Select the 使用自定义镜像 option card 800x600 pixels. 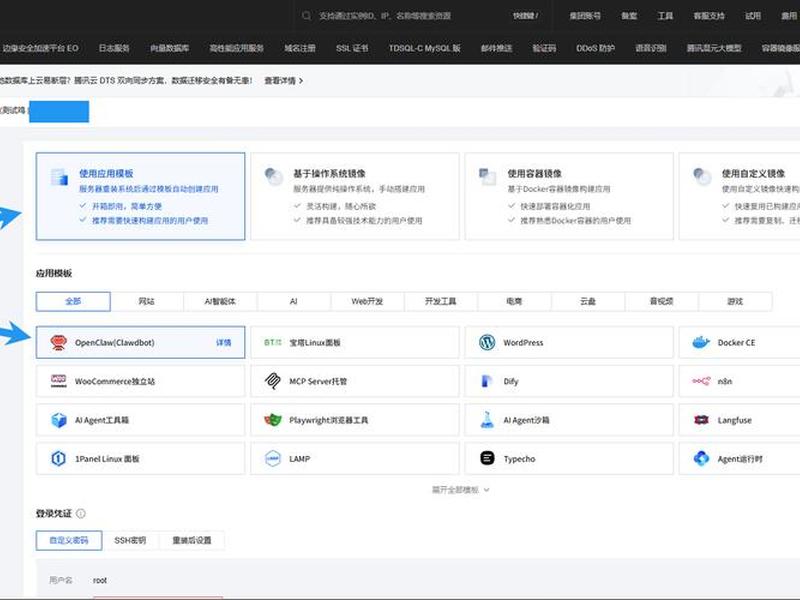point(739,196)
